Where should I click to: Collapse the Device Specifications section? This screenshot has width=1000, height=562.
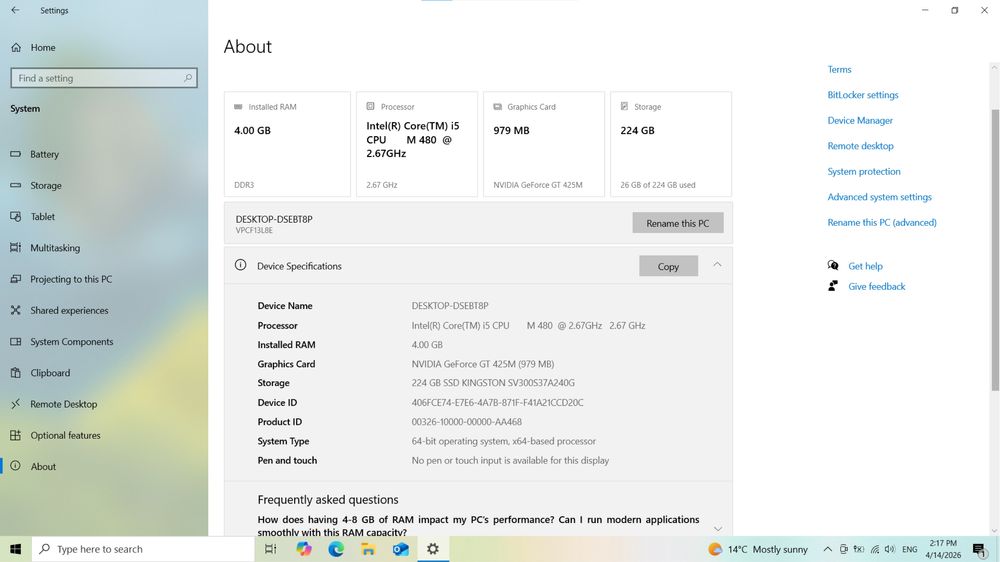pyautogui.click(x=717, y=265)
